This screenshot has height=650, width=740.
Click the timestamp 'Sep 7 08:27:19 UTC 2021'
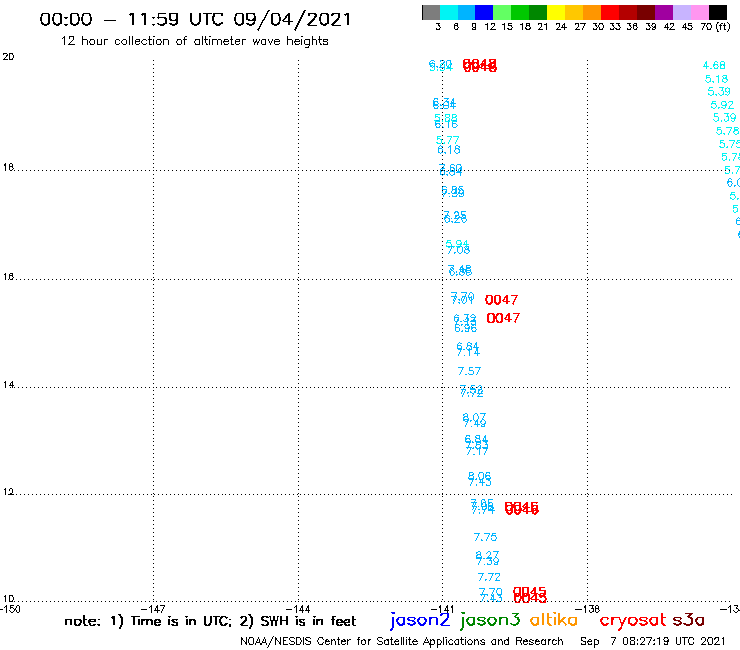click(652, 641)
